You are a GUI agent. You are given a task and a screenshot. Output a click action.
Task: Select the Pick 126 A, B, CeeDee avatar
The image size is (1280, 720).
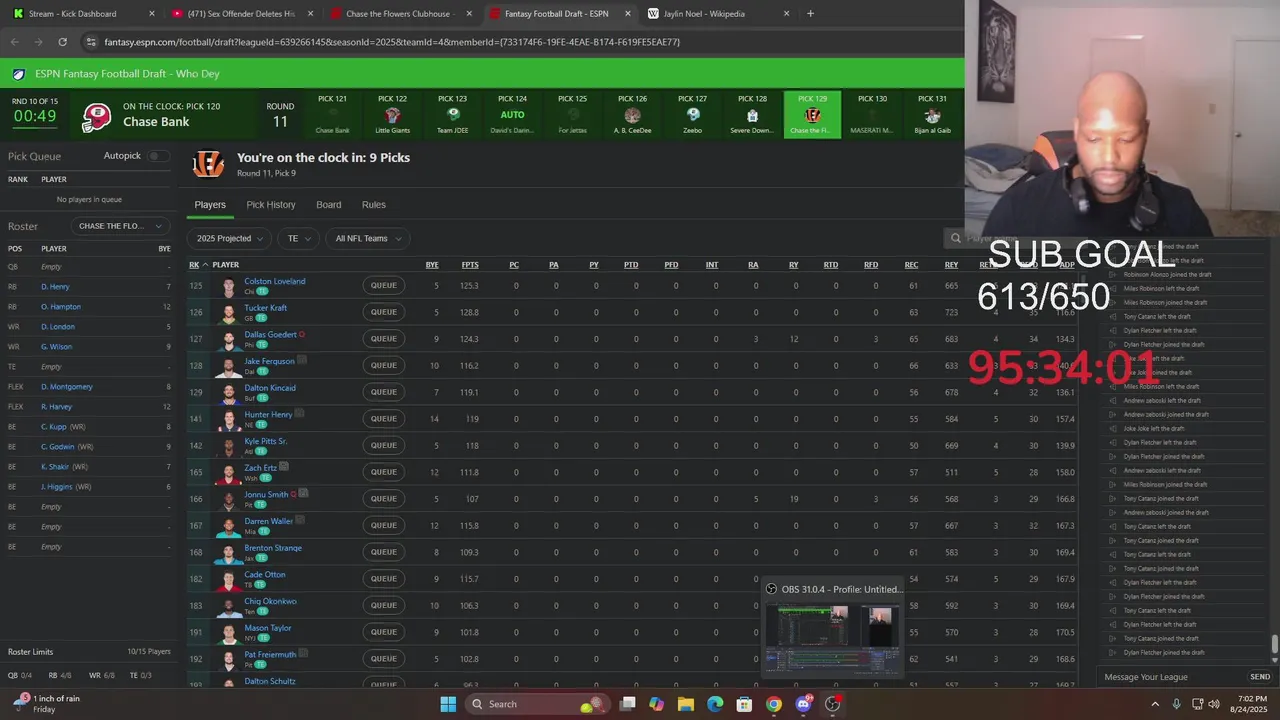tap(632, 115)
